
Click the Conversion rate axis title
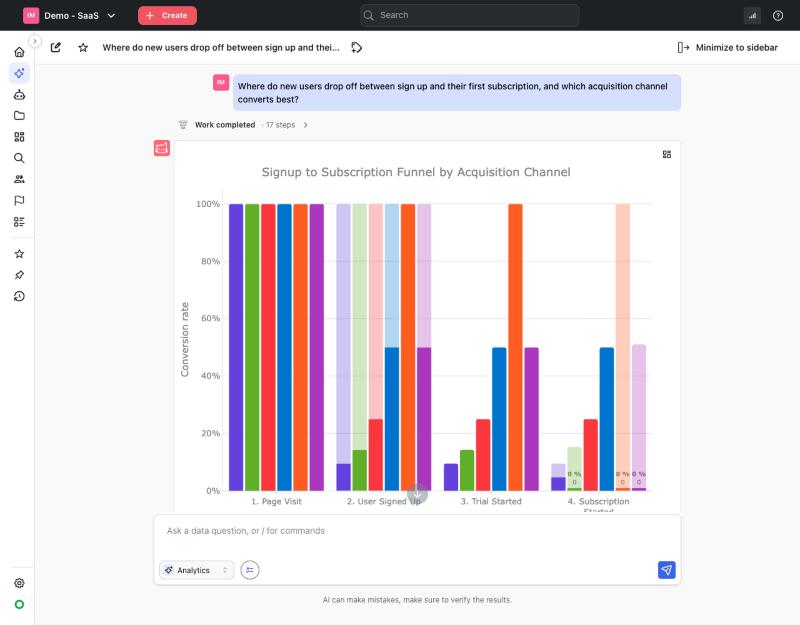click(x=185, y=339)
